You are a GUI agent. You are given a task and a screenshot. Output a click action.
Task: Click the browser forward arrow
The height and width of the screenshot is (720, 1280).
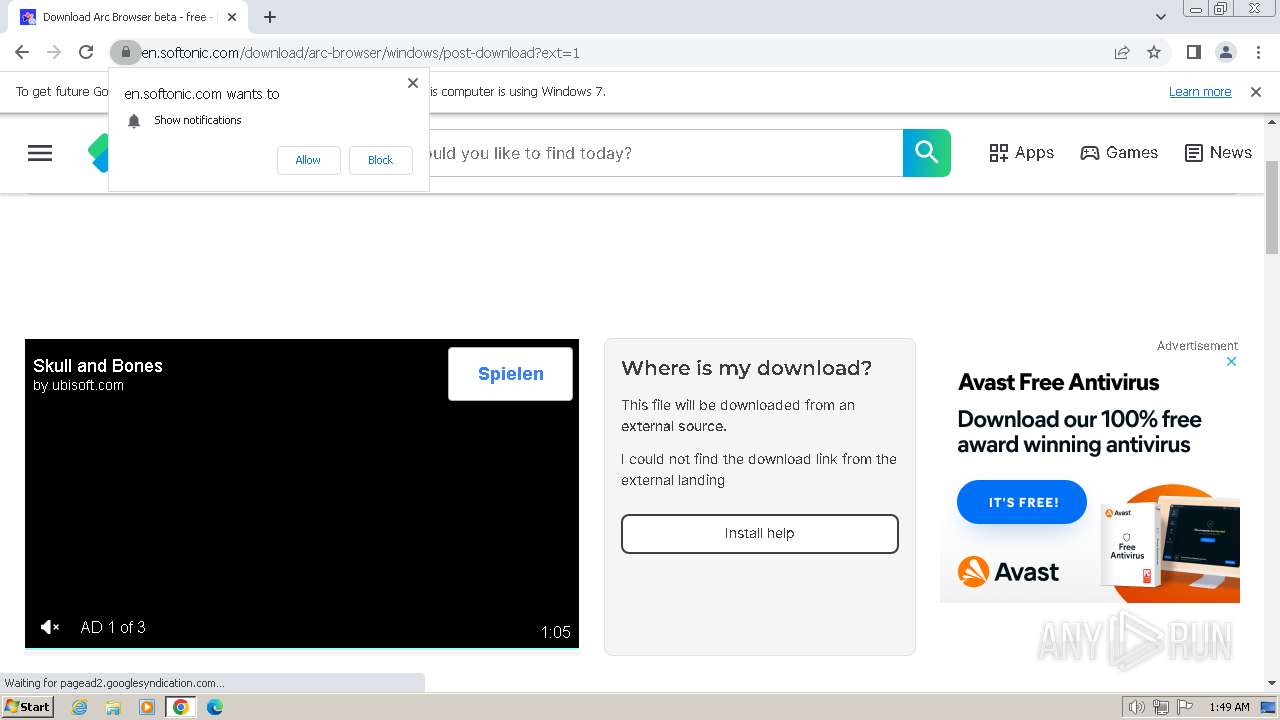coord(54,52)
